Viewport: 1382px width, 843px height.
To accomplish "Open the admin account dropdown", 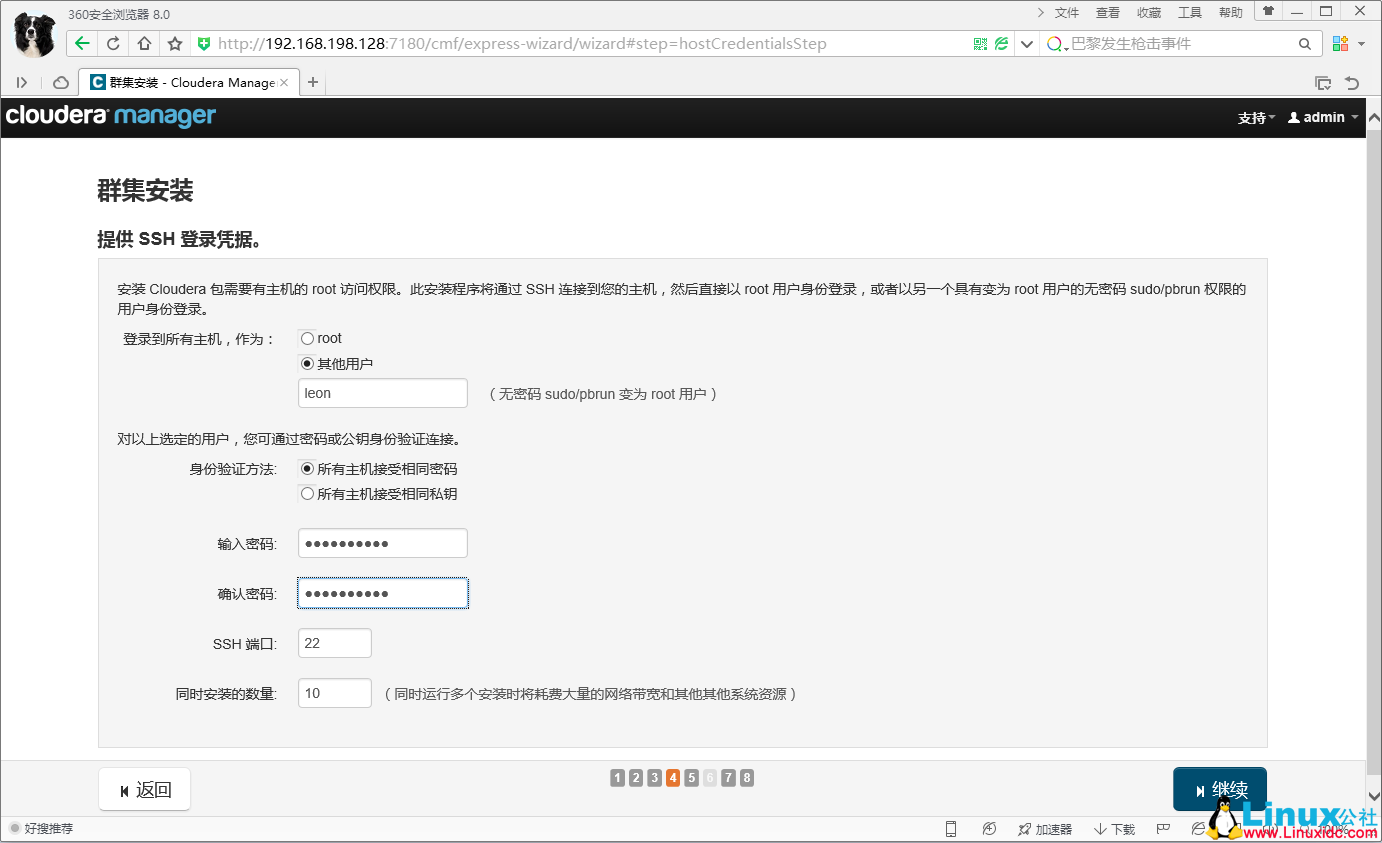I will [x=1322, y=117].
